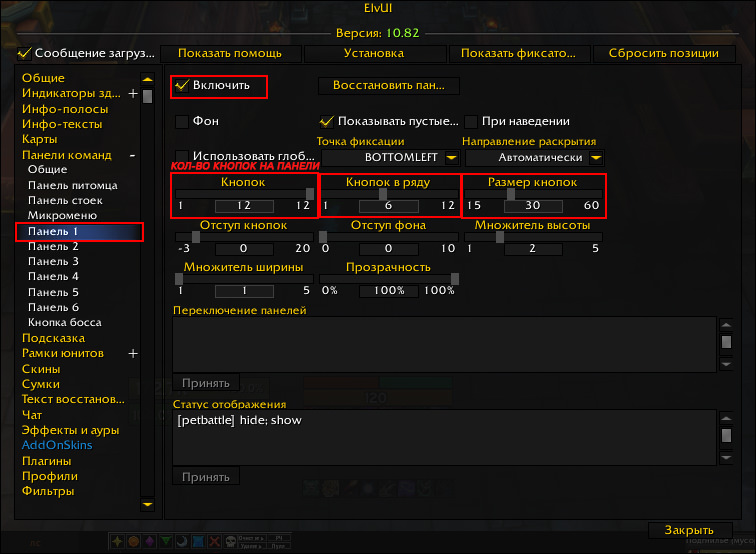The height and width of the screenshot is (554, 756).
Task: Click Восстановить пан... button
Action: [x=389, y=86]
